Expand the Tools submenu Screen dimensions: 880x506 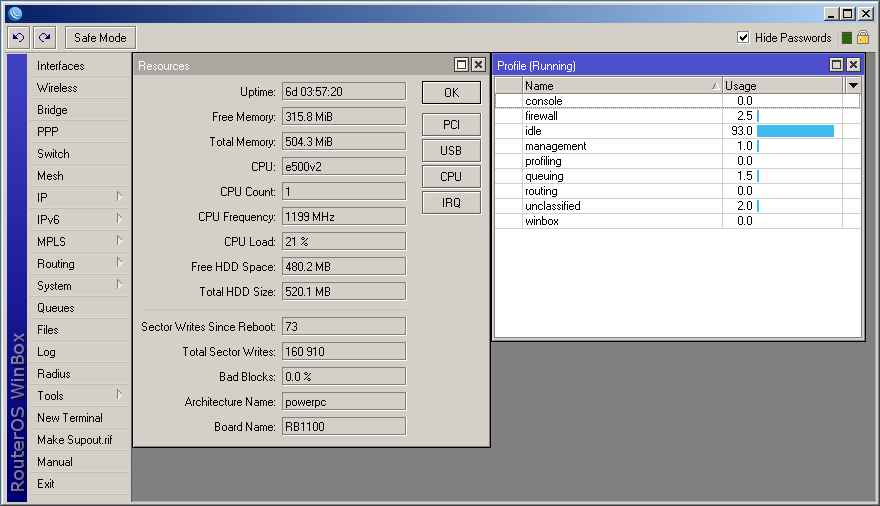pos(119,395)
